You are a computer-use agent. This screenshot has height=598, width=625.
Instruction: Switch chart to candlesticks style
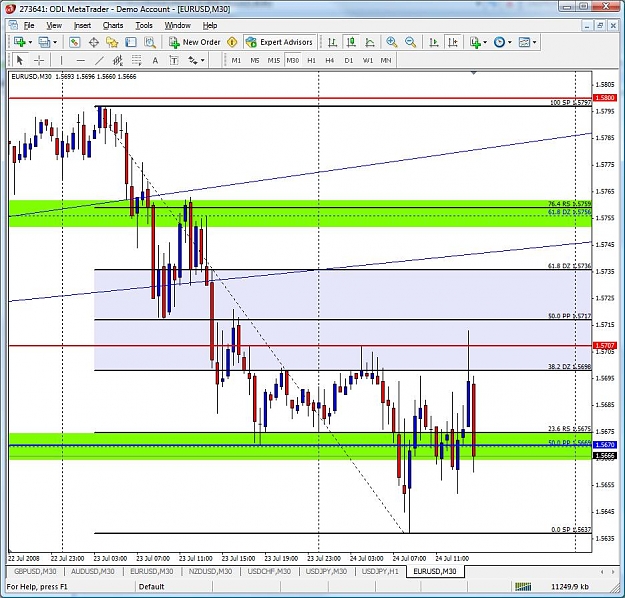tap(351, 42)
